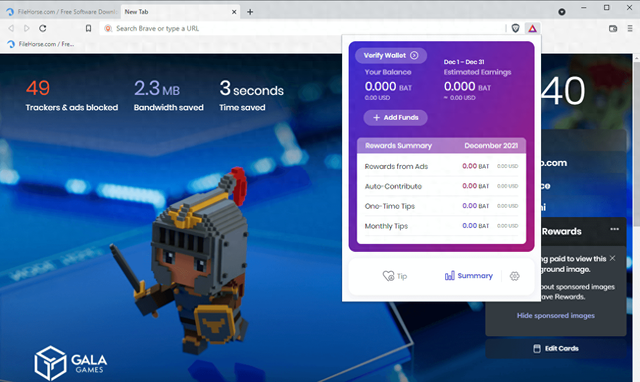The image size is (640, 382).
Task: Dismiss the sponsored image notification
Action: [612, 258]
